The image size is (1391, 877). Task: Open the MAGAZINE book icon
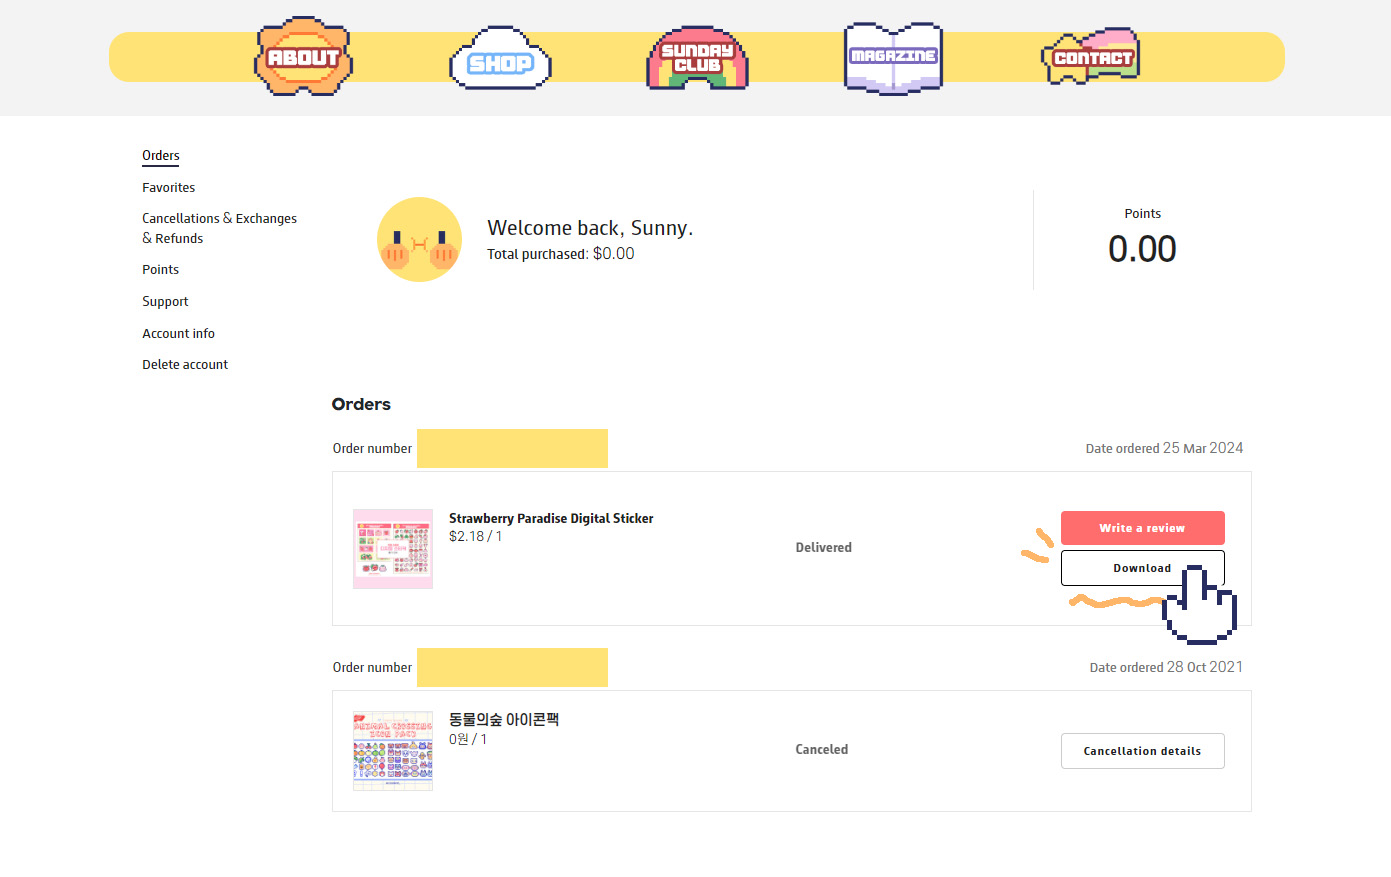point(893,57)
